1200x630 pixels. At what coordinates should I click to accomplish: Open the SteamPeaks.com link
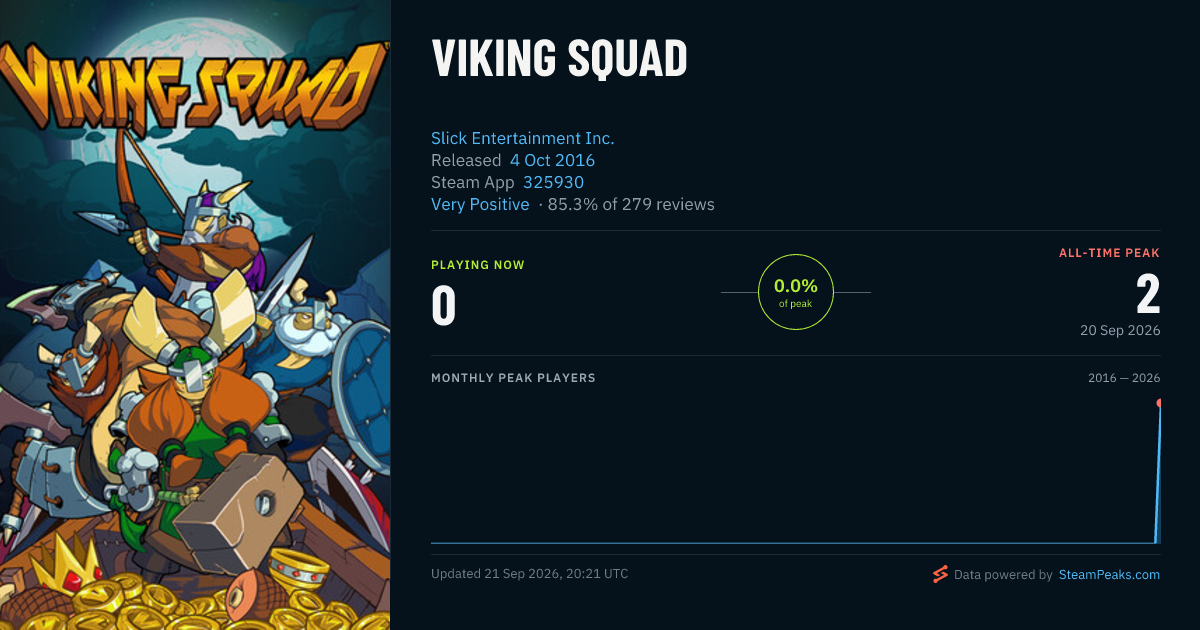tap(1109, 575)
